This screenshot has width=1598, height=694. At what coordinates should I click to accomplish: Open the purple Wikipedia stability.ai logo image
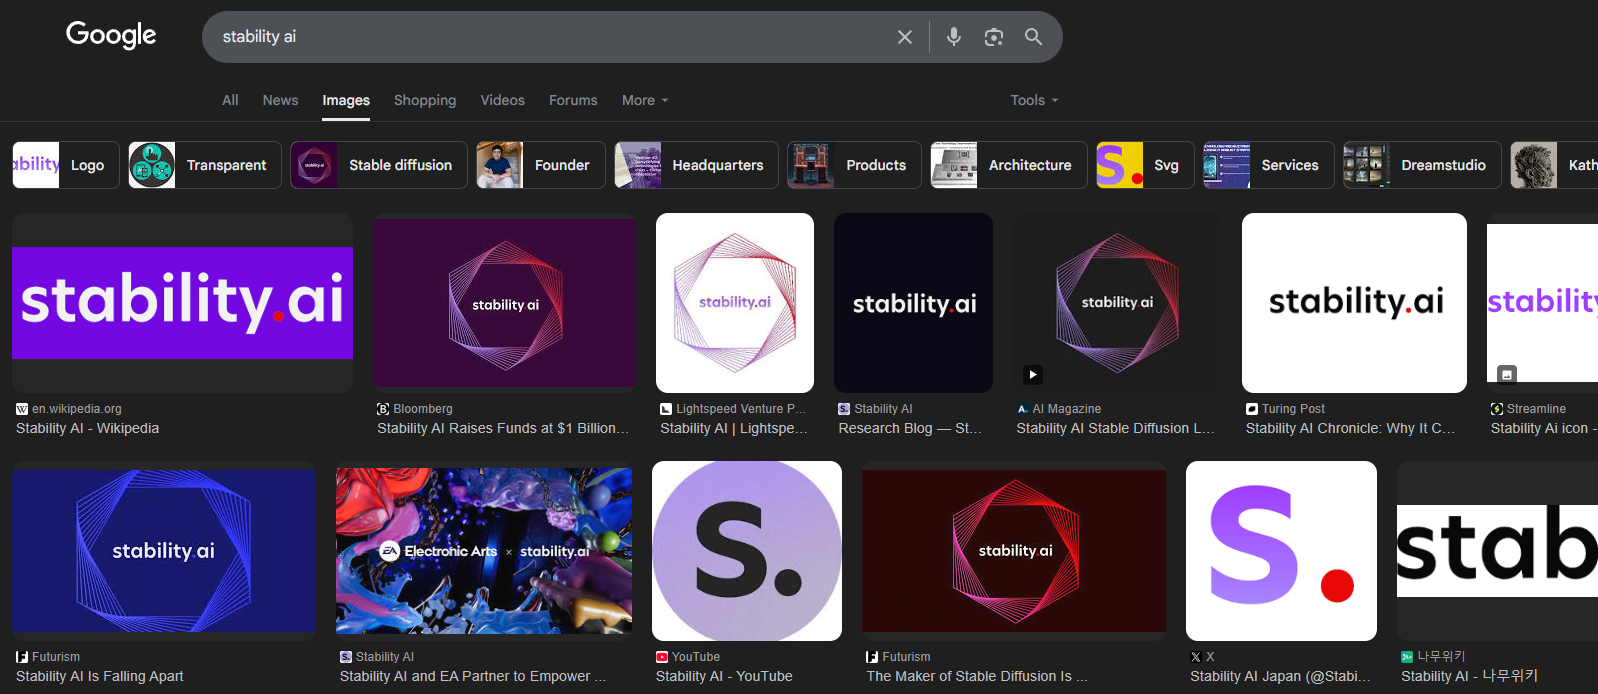click(x=182, y=303)
